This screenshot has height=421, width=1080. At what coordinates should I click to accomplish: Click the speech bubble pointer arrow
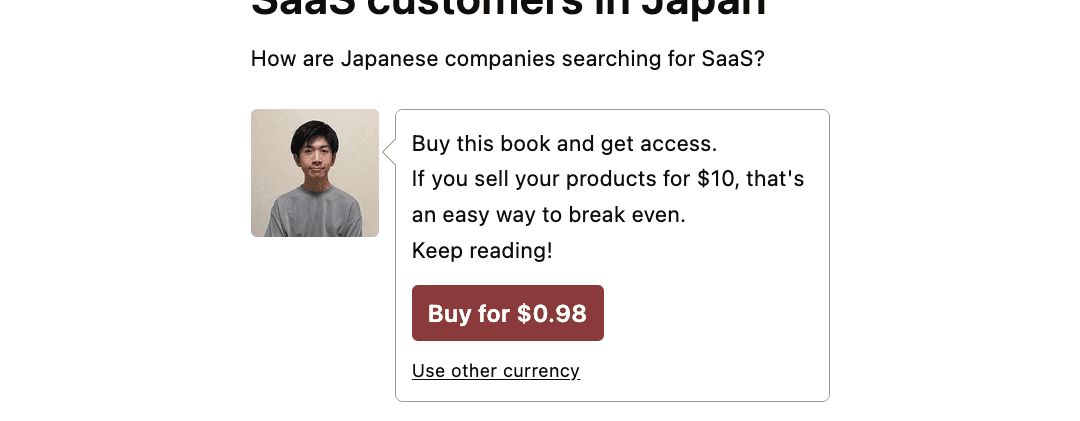coord(389,152)
